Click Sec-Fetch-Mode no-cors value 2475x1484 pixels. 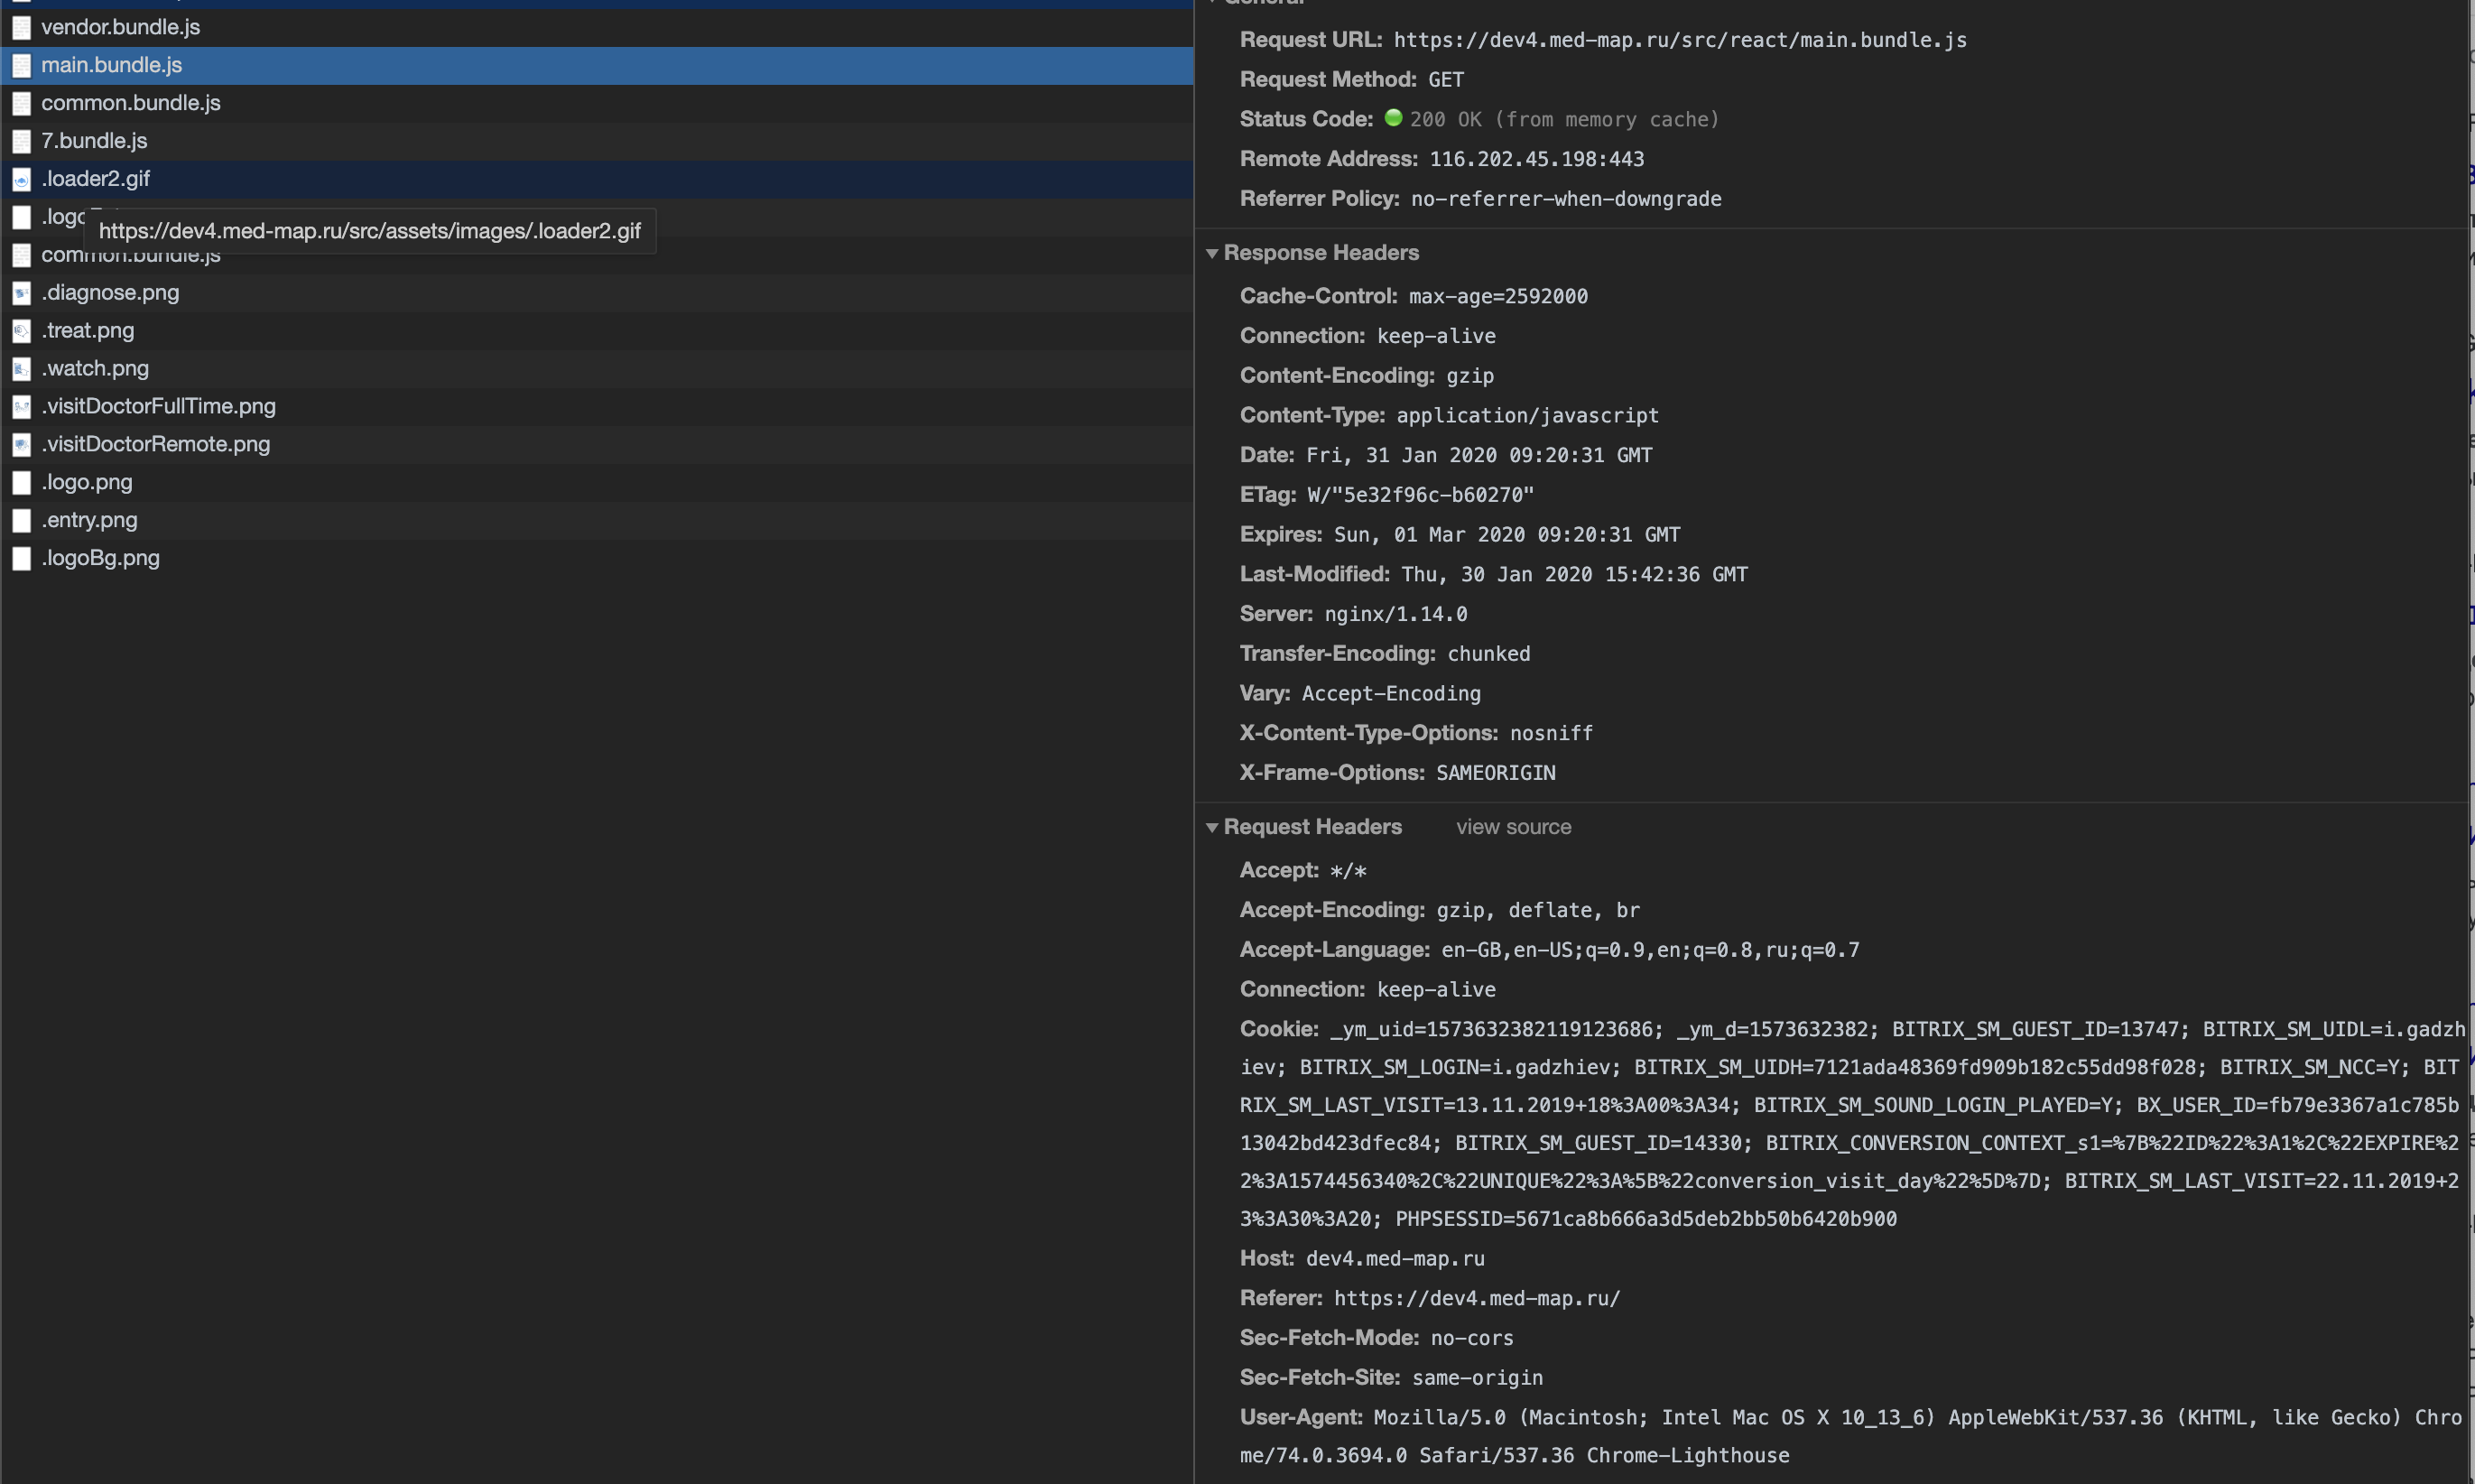pyautogui.click(x=1472, y=1338)
